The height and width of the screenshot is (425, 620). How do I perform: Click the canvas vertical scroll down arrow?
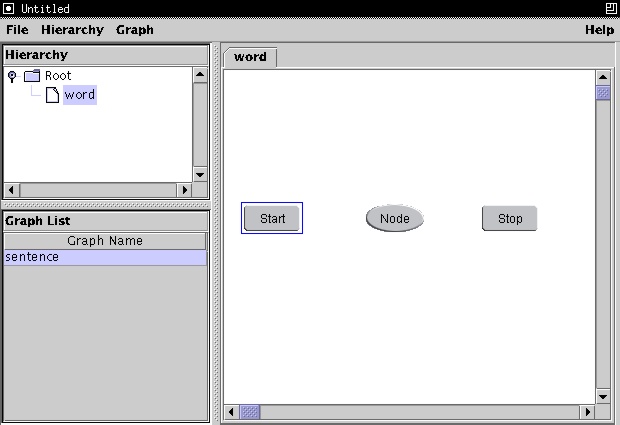click(x=603, y=397)
